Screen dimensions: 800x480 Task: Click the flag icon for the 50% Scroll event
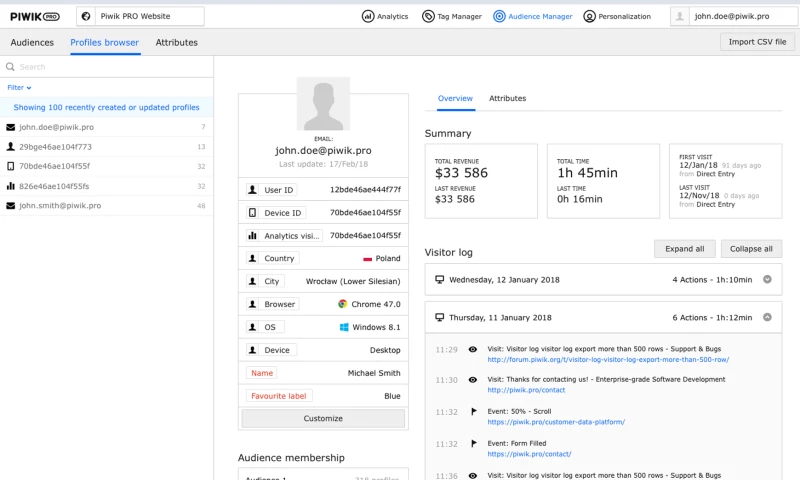pos(473,412)
